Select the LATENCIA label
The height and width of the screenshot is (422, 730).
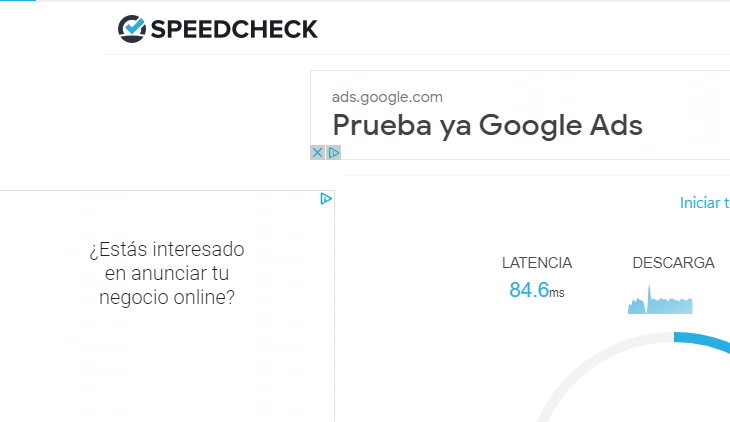click(537, 263)
